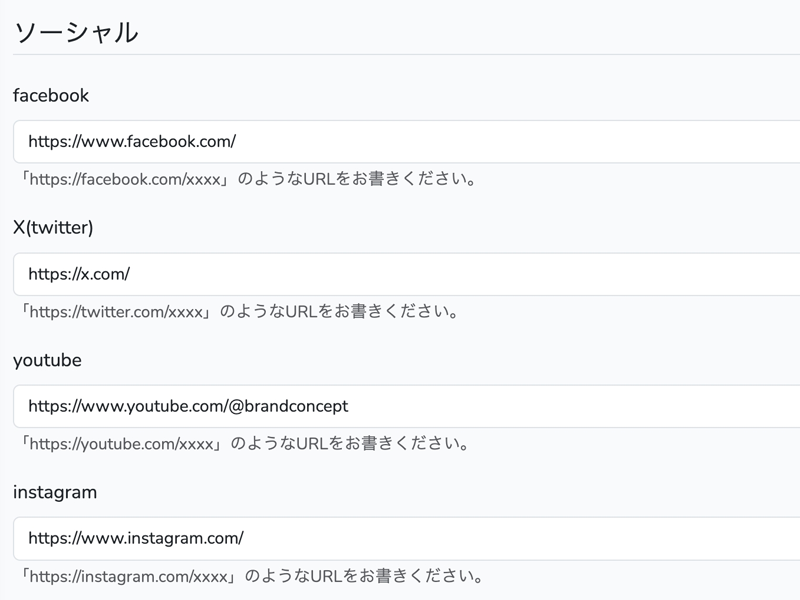Click the "https://twitter.com/xxxx" example in hint
Screen dimensions: 800x600
(x=115, y=312)
